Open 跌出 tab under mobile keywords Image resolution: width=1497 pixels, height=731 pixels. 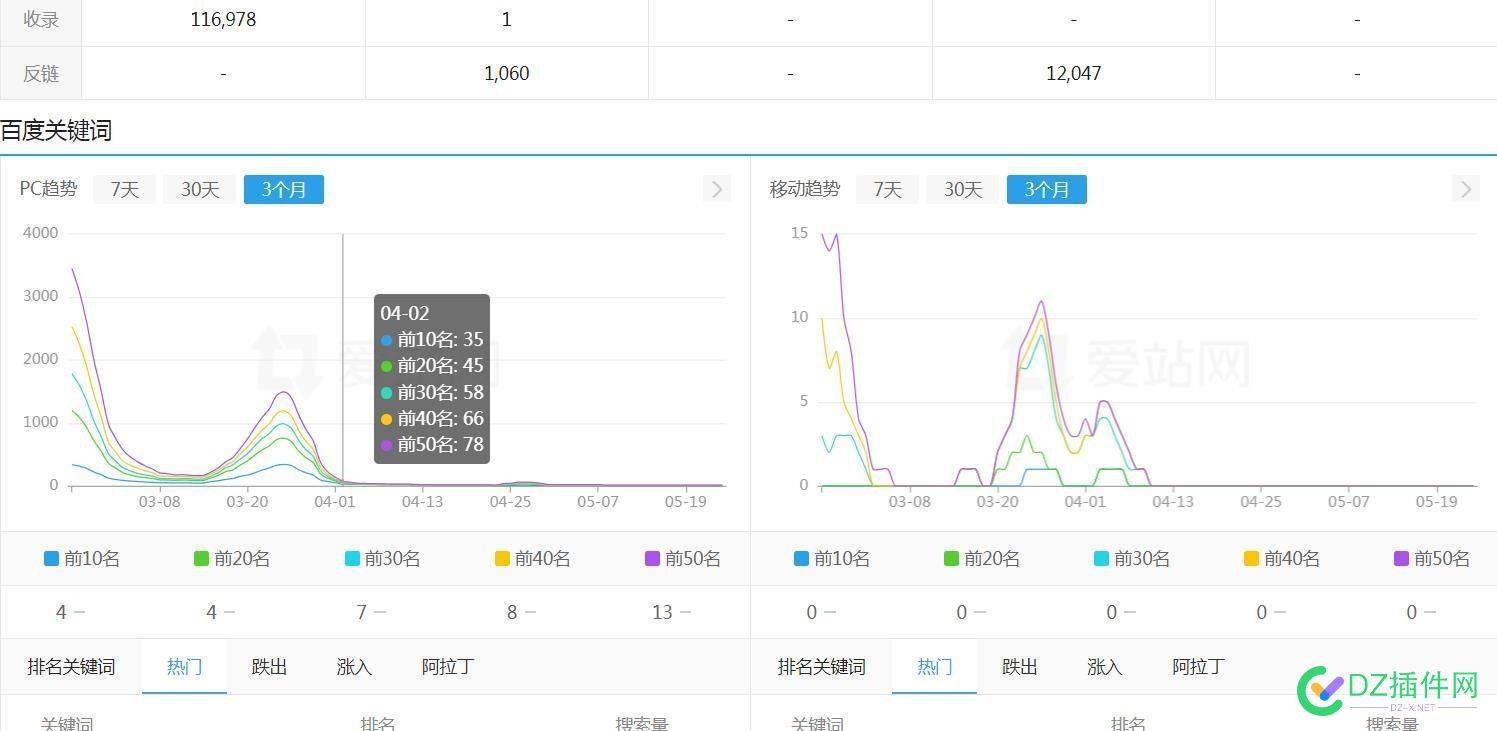[x=1019, y=667]
